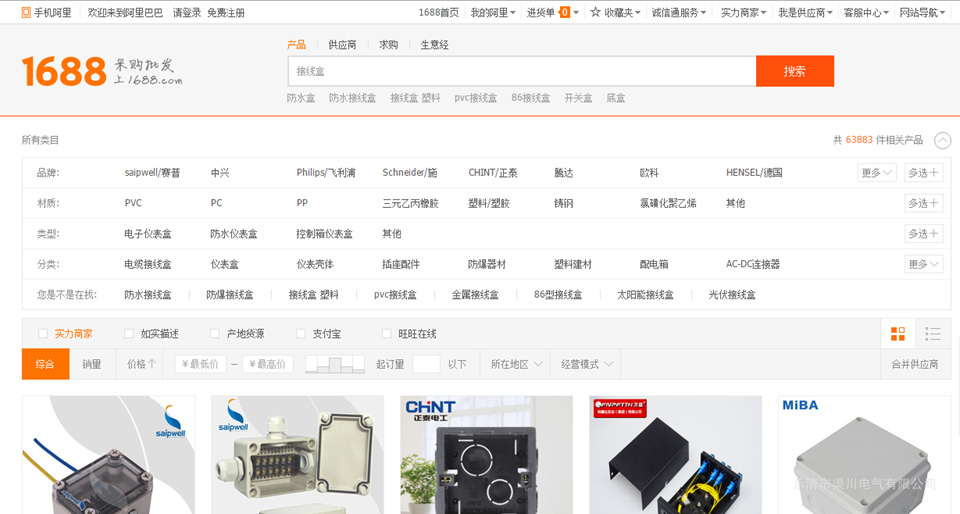Image resolution: width=960 pixels, height=514 pixels.
Task: Check the 如实描述 filter
Action: pyautogui.click(x=129, y=334)
